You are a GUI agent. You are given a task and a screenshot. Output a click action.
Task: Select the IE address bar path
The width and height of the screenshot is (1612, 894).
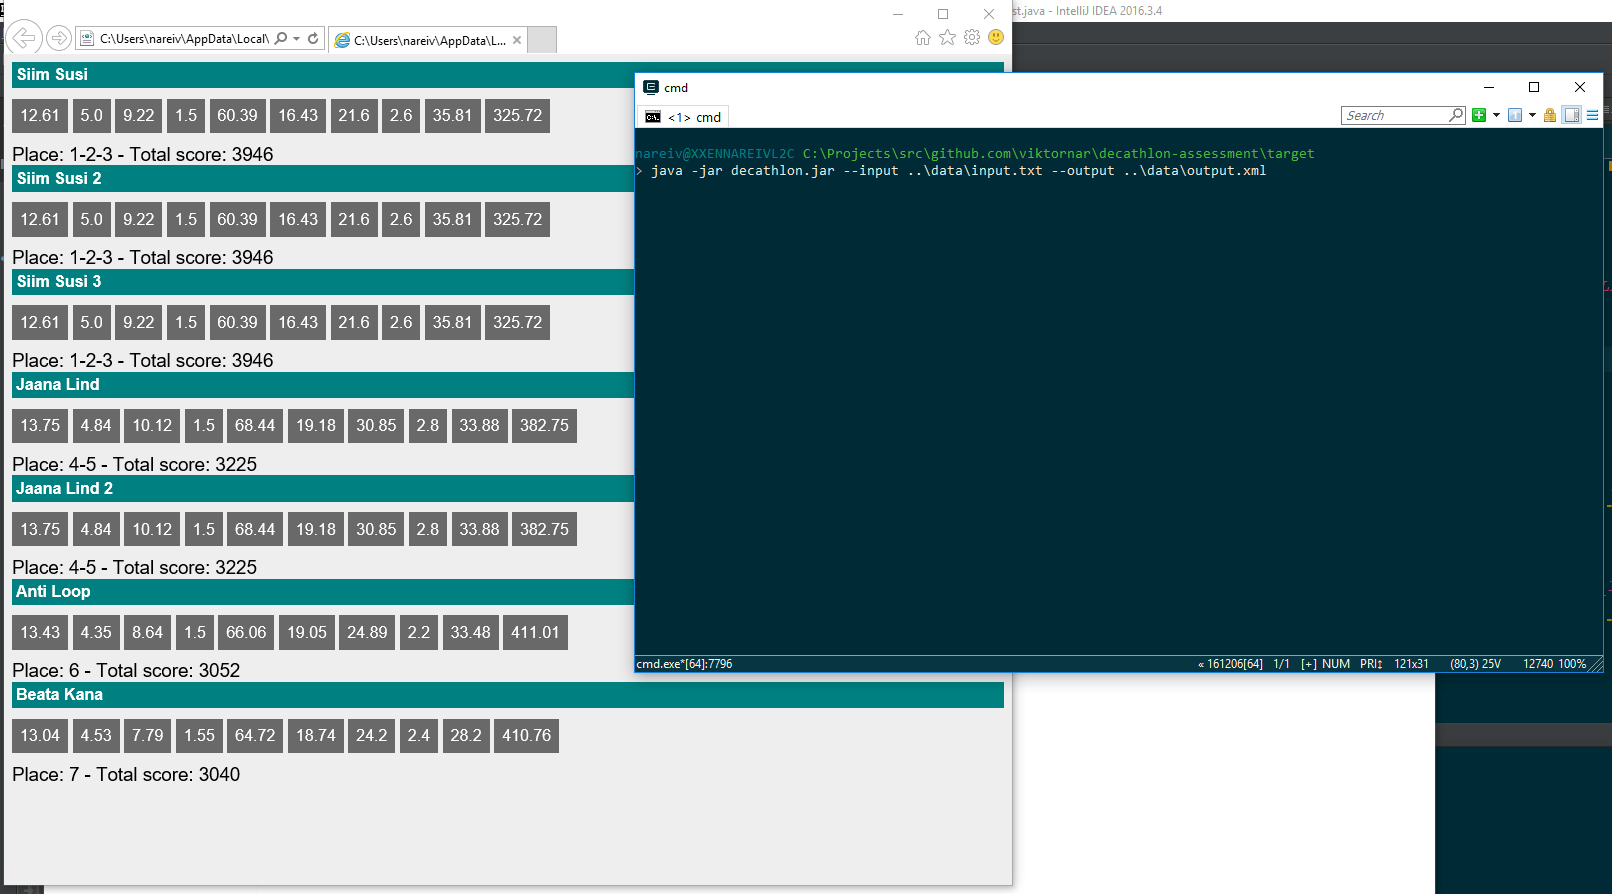pyautogui.click(x=184, y=39)
